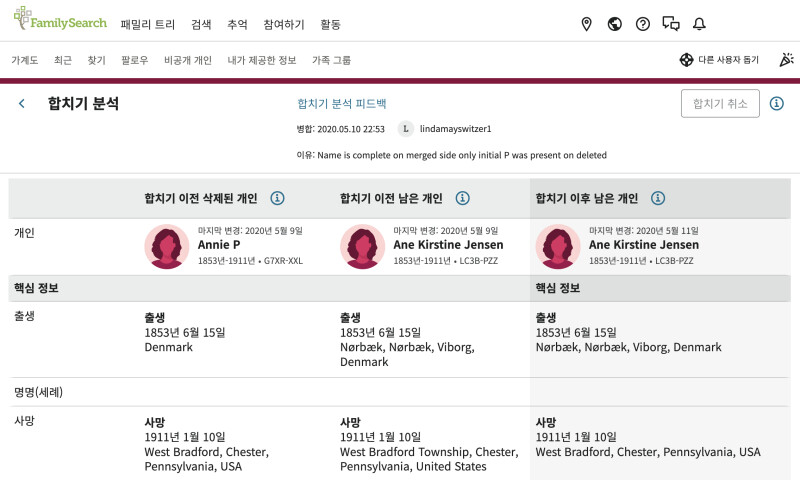The height and width of the screenshot is (480, 800).
Task: Switch to the 가계도 tab
Action: coord(24,60)
